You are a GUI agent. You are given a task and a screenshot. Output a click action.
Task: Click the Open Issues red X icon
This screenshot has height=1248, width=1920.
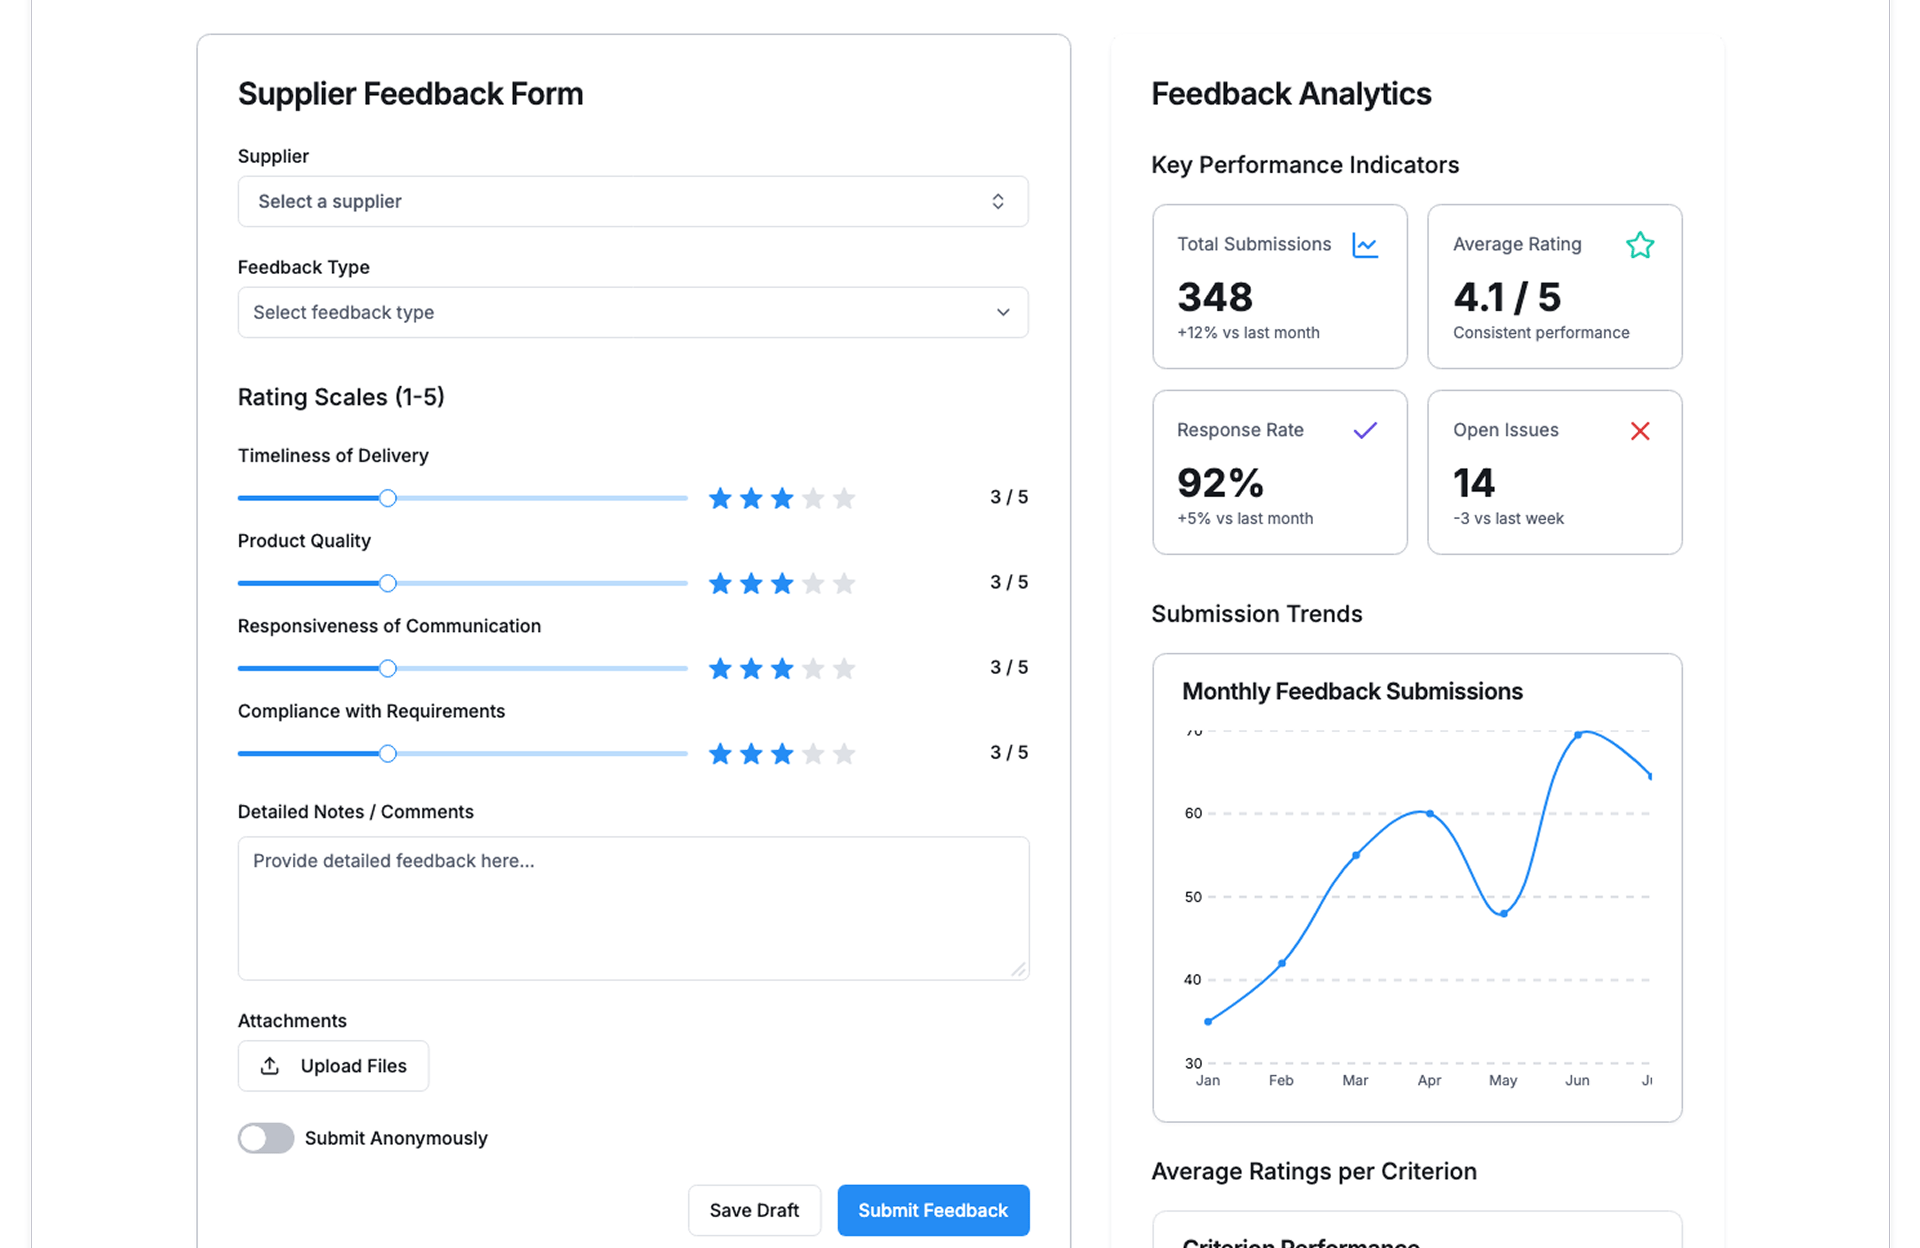coord(1640,431)
